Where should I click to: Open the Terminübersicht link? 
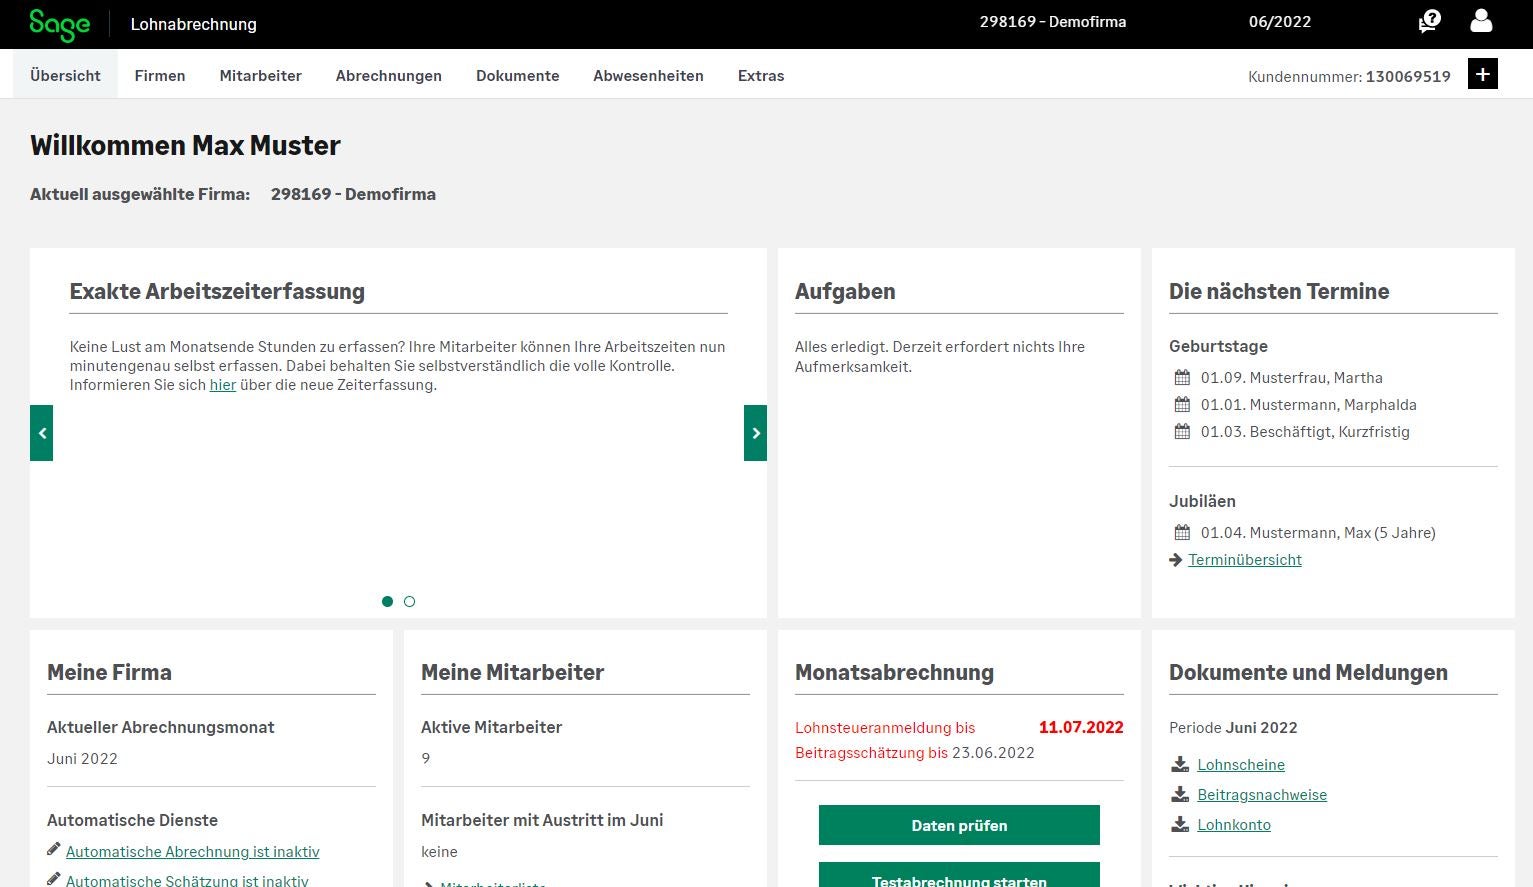pyautogui.click(x=1244, y=560)
